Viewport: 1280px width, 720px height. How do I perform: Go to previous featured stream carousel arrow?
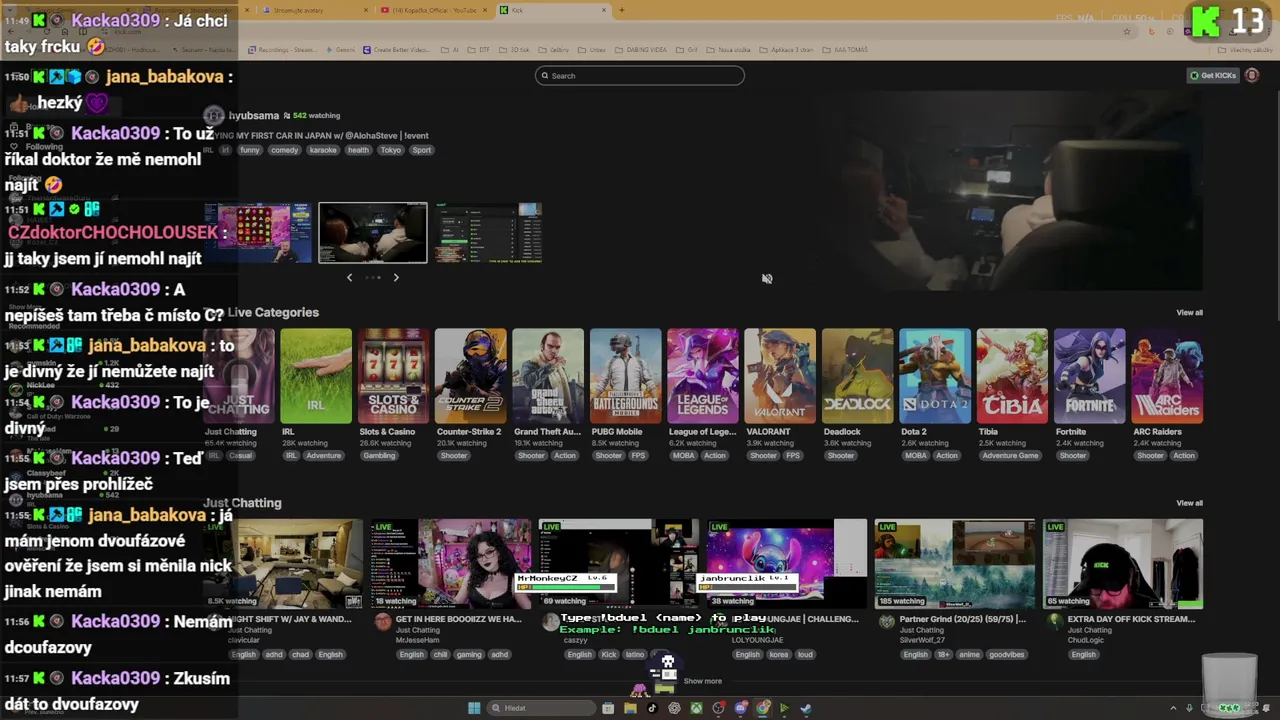349,277
